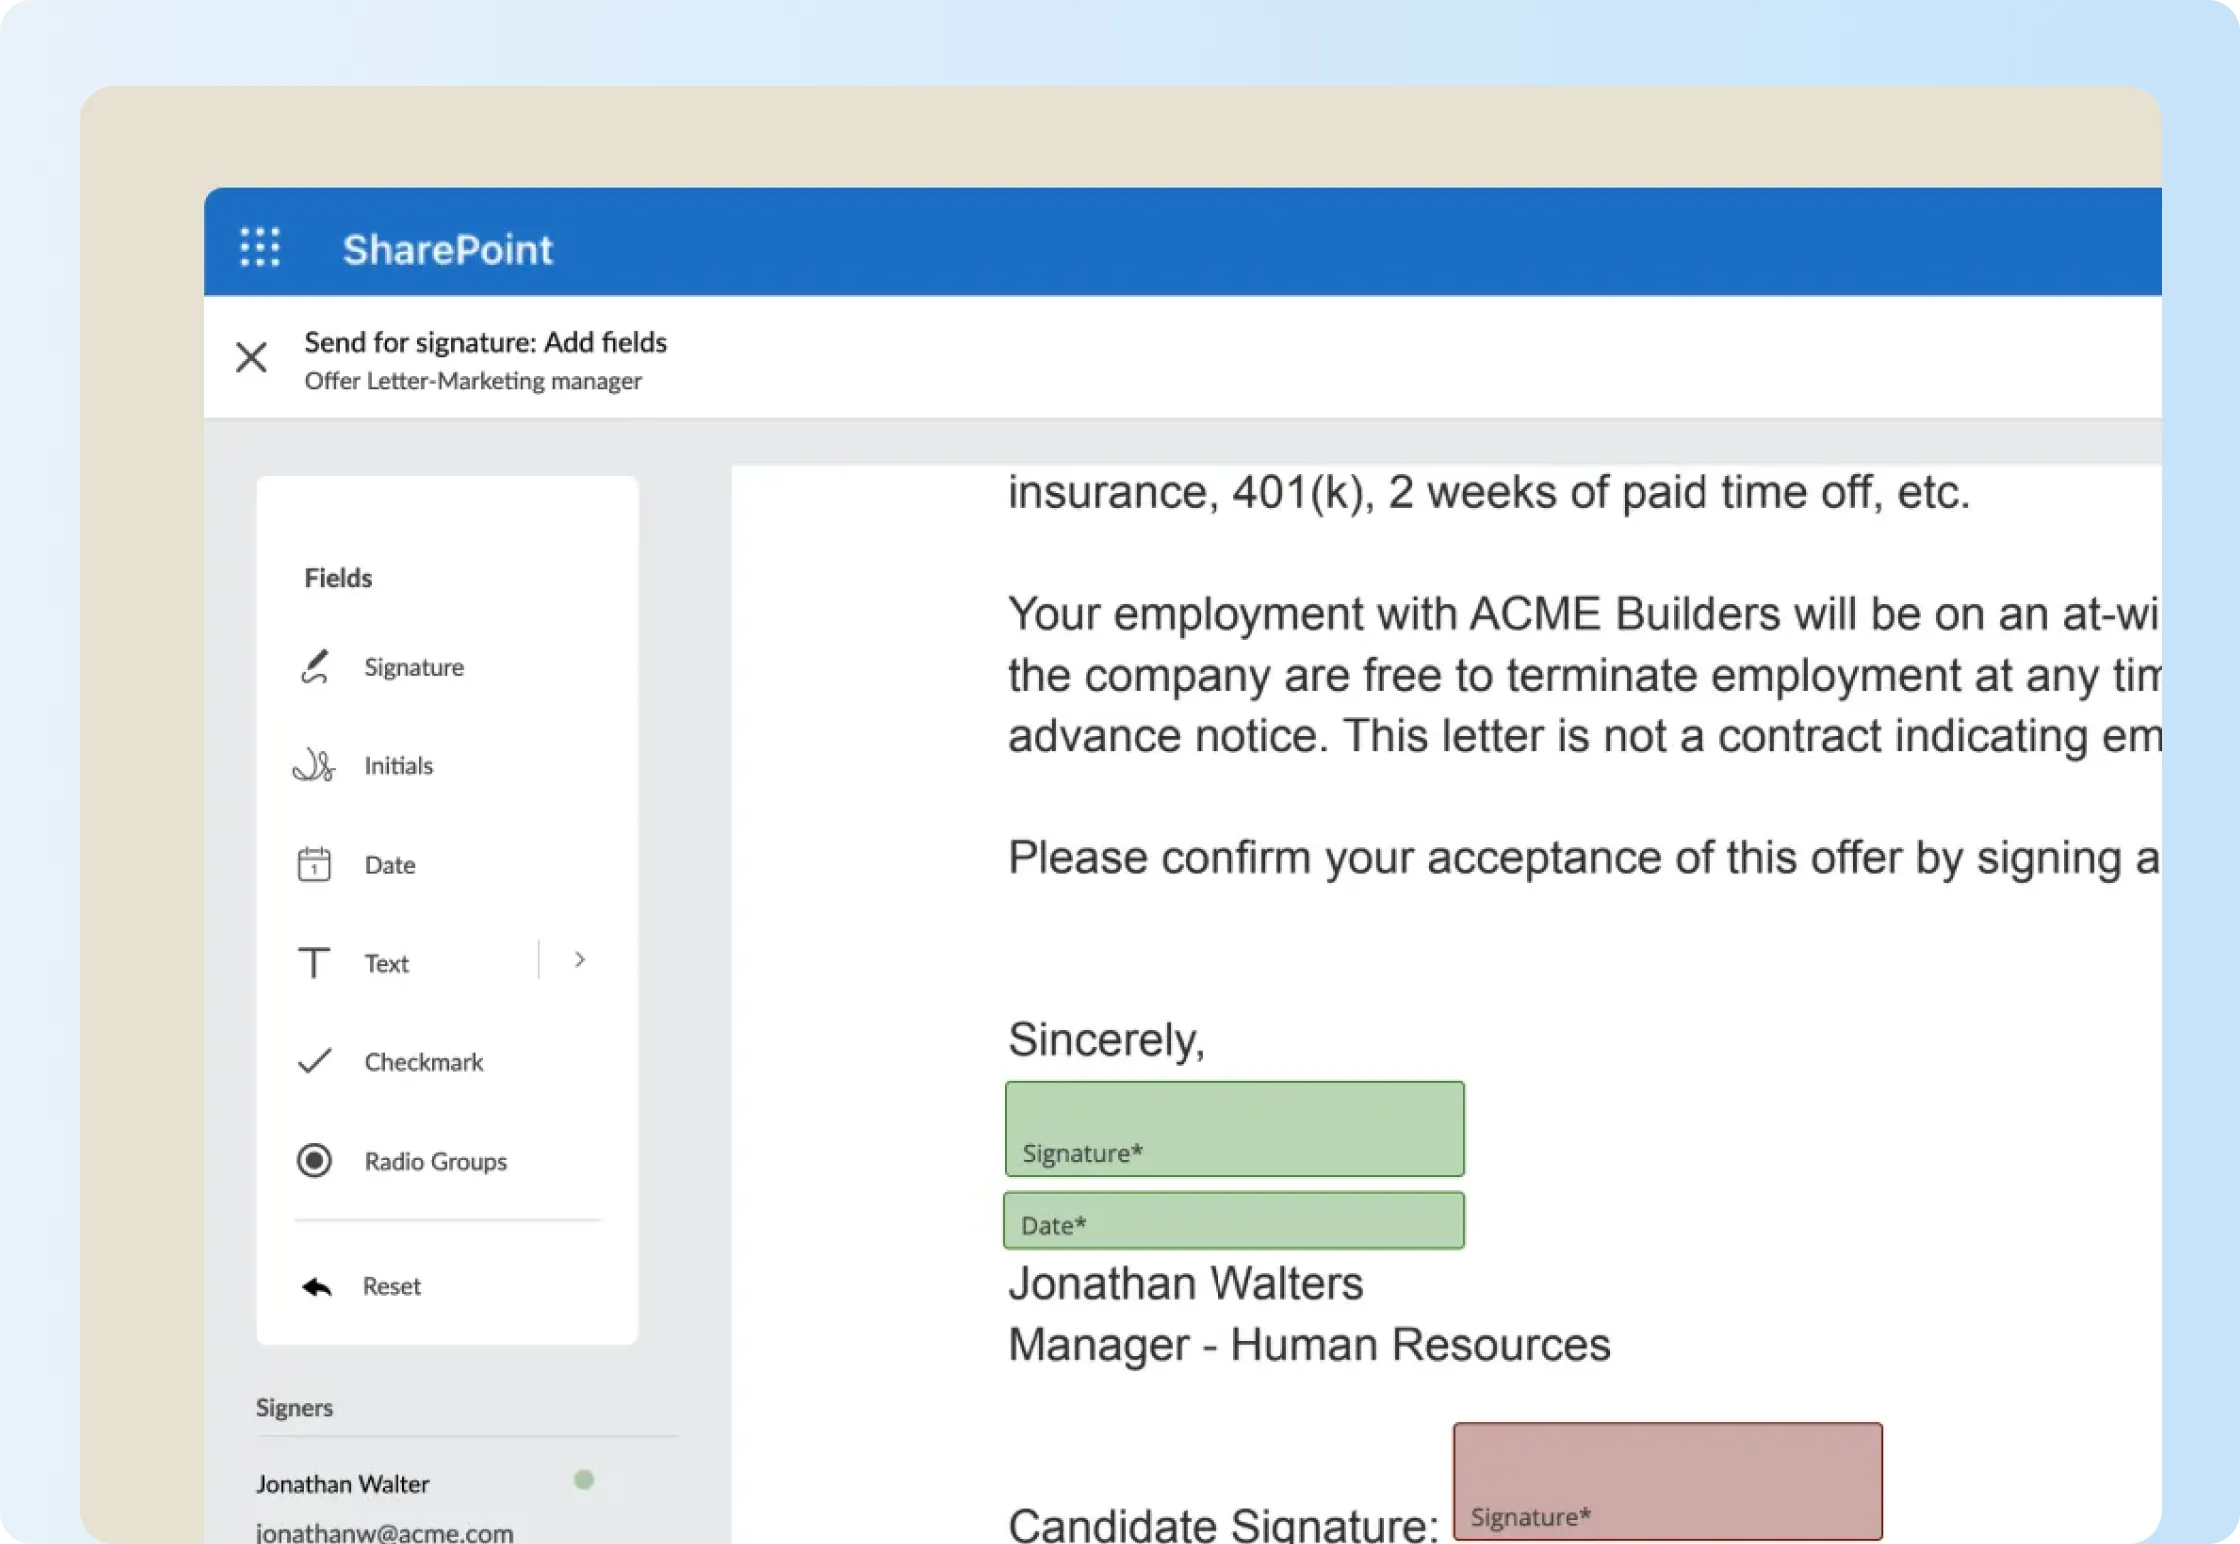Select the Initials scribble icon
The height and width of the screenshot is (1544, 2240).
pyautogui.click(x=314, y=765)
